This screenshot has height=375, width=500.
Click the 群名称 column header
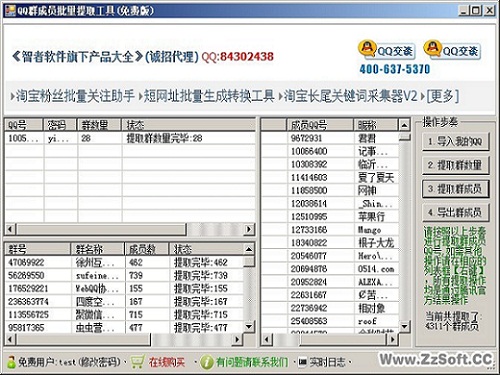[x=97, y=249]
